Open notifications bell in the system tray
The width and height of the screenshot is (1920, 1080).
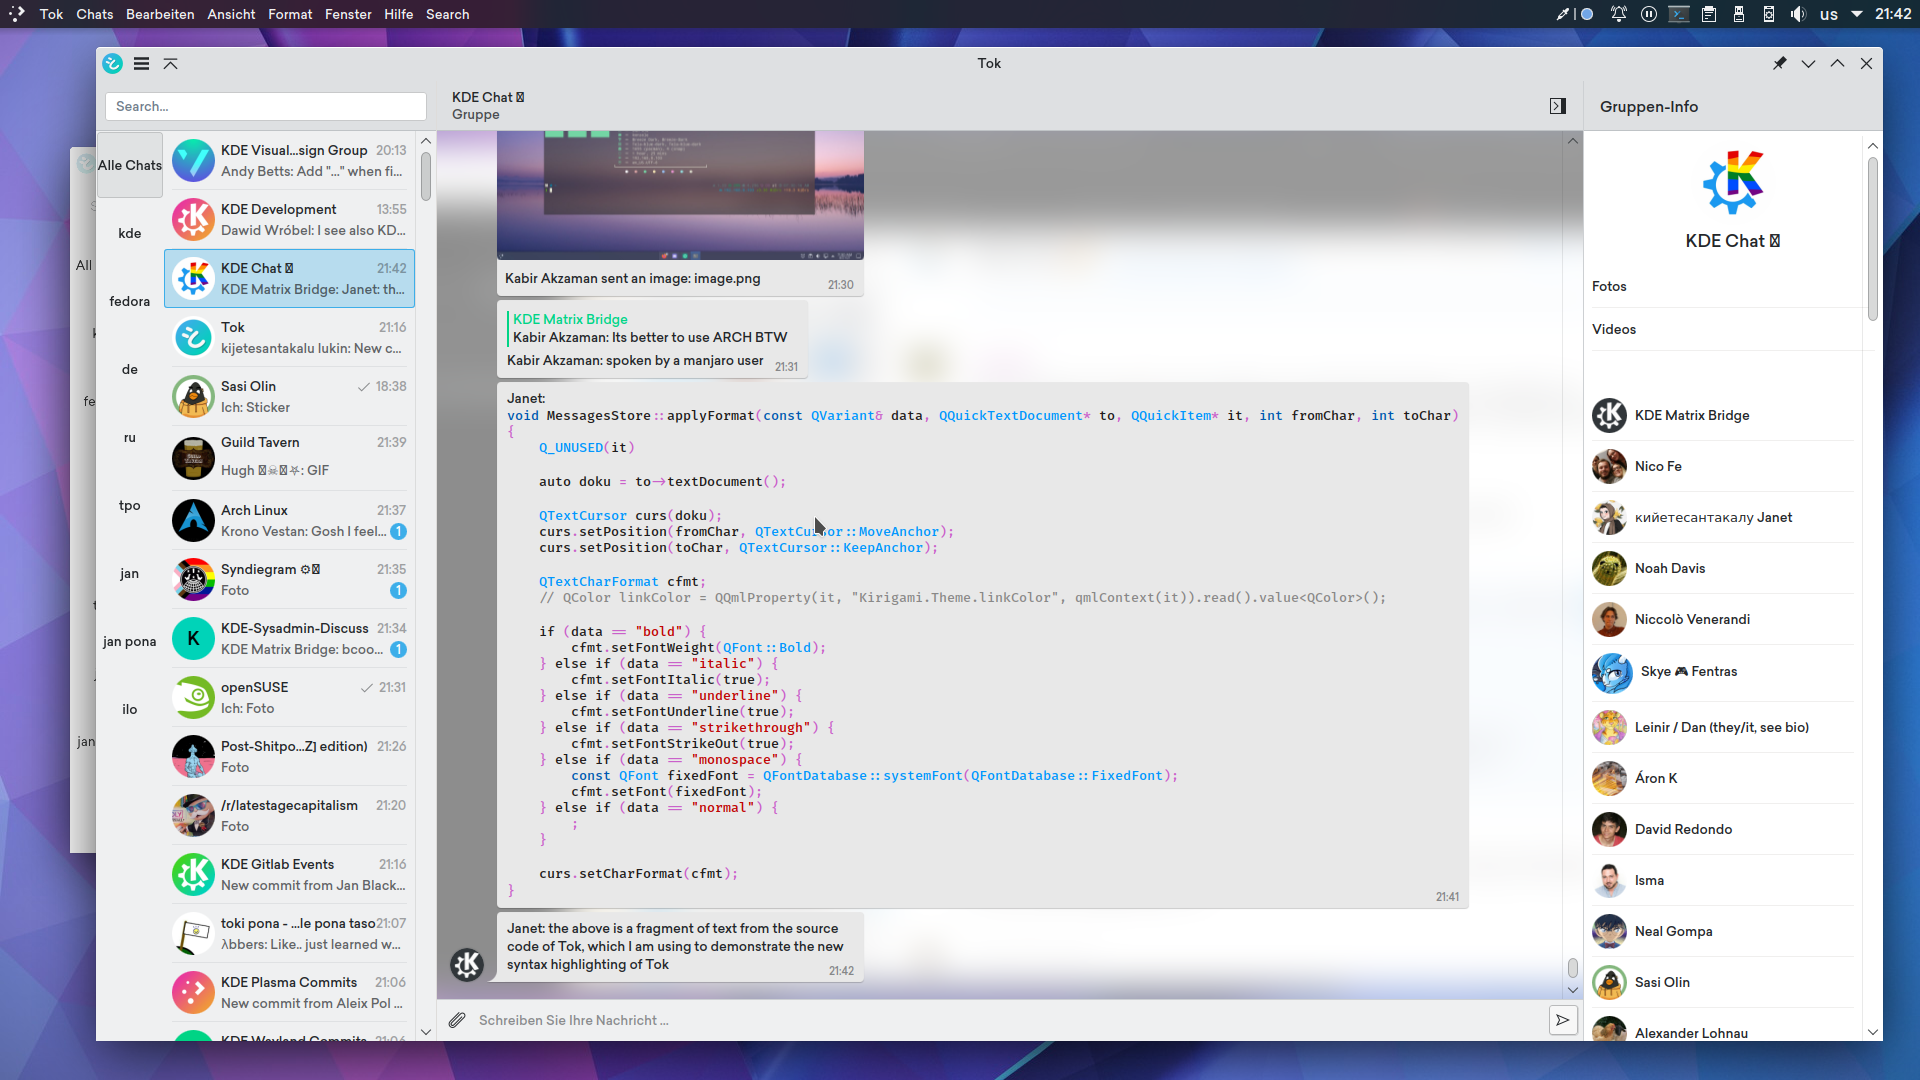click(1618, 14)
